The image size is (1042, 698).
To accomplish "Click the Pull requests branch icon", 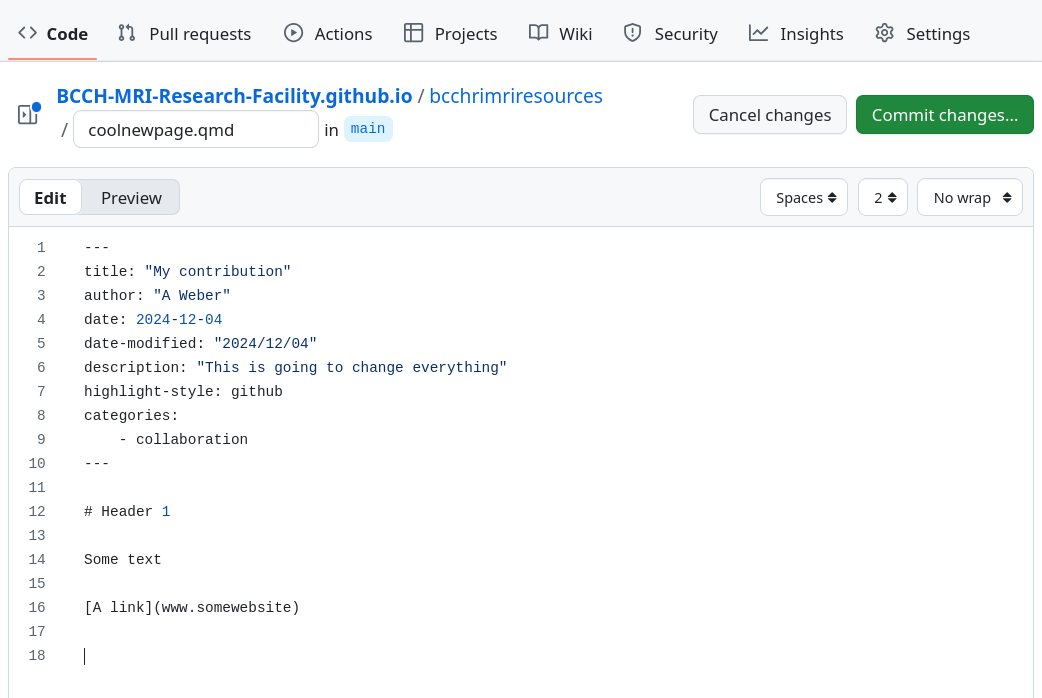I will [x=127, y=33].
